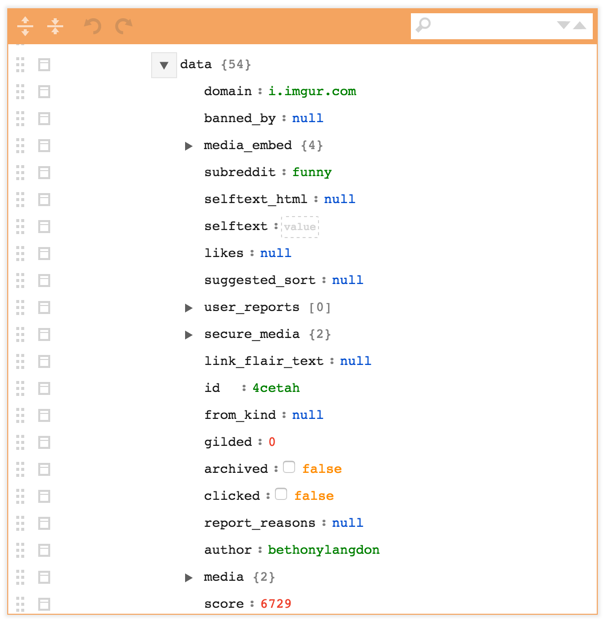Click the redo arrow in toolbar
The image size is (603, 619).
tap(124, 26)
